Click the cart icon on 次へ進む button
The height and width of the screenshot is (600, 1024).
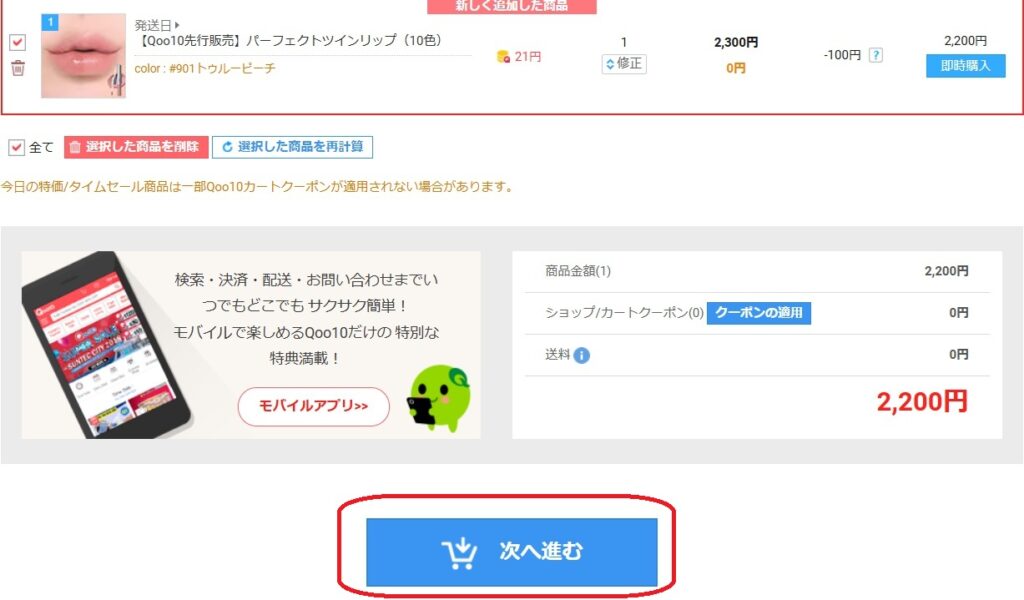[460, 552]
